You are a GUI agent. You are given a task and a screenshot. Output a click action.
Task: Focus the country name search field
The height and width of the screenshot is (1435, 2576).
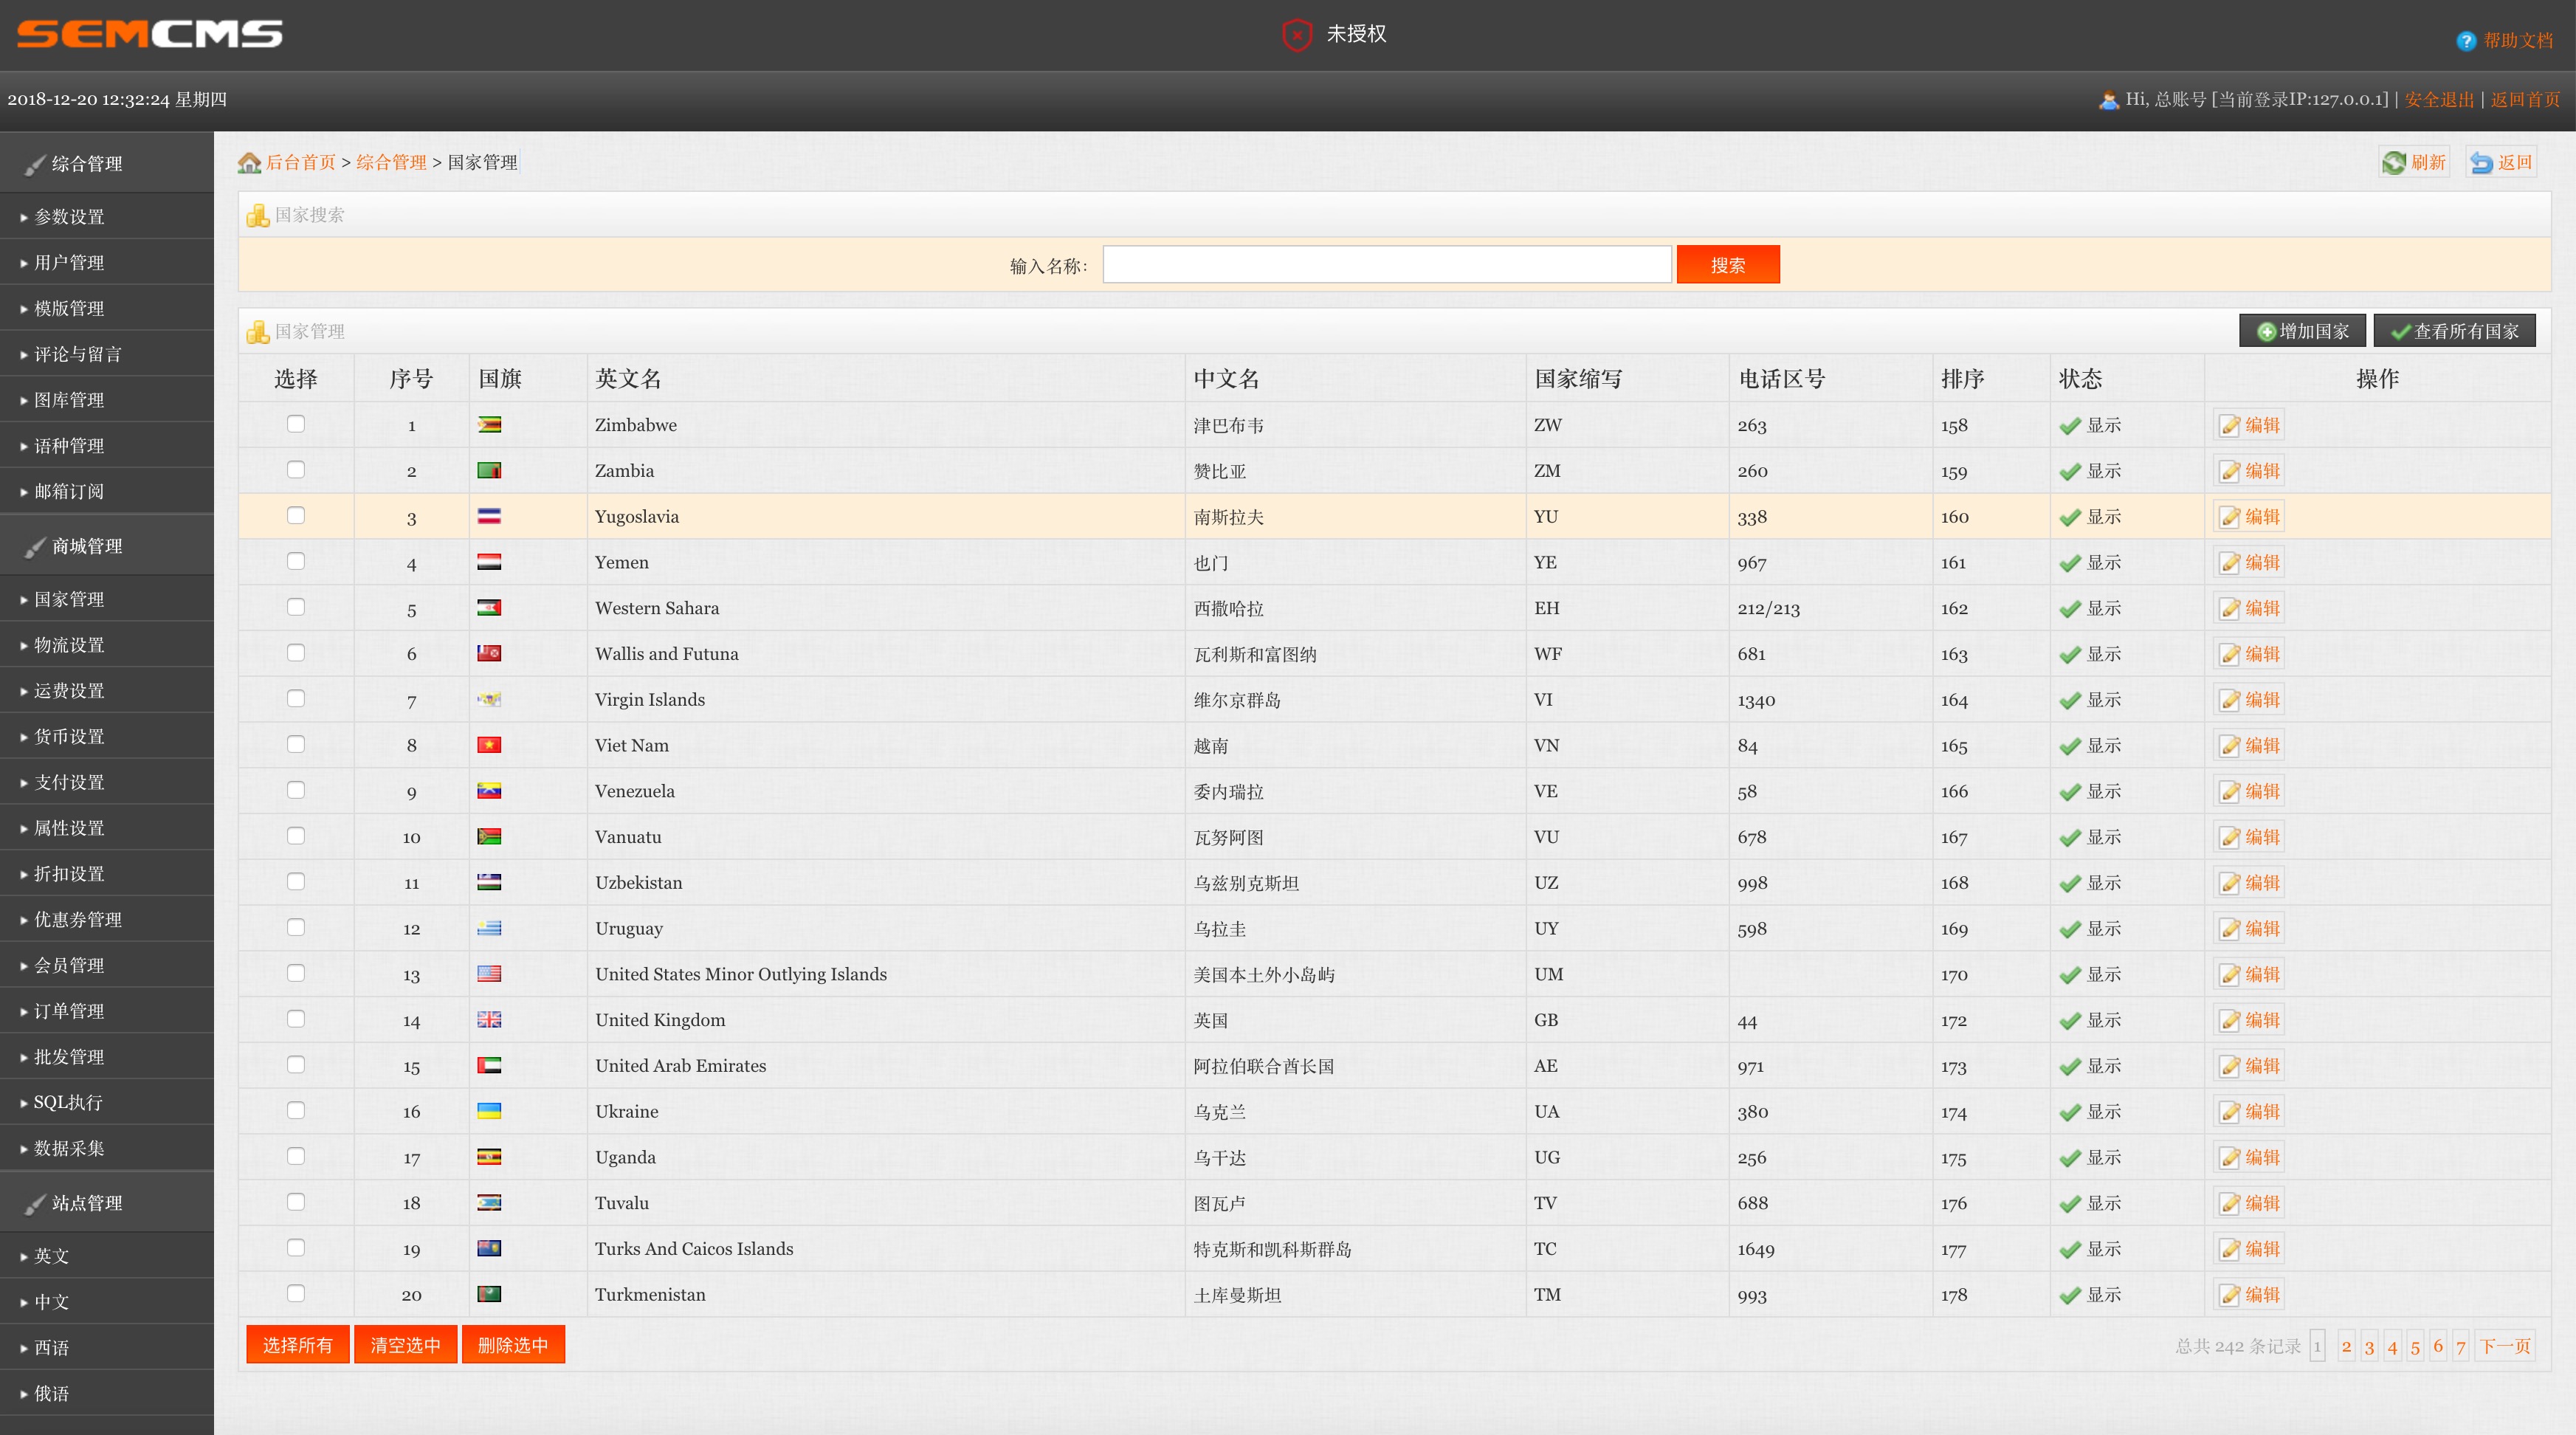pos(1386,265)
